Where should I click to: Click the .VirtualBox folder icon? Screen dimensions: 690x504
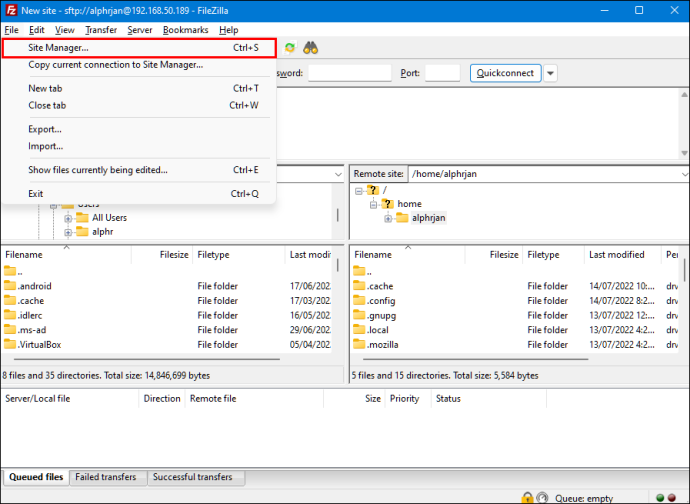(x=10, y=344)
